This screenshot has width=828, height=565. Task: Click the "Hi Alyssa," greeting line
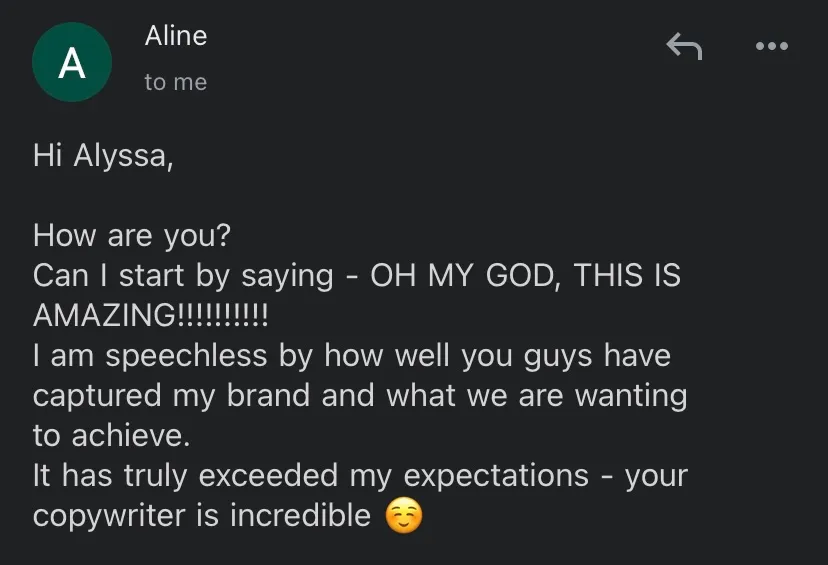(102, 156)
